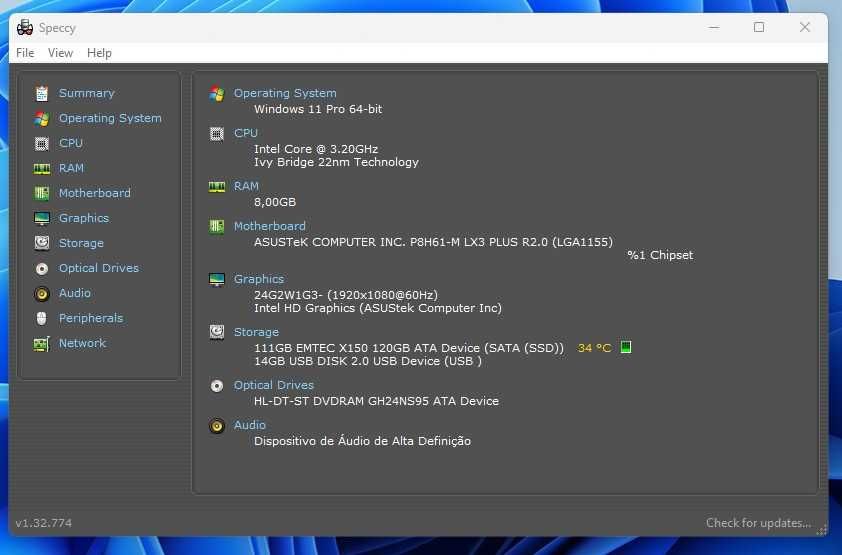Screen dimensions: 842x555
Task: Click the '8,00GB' RAM value
Action: (275, 202)
